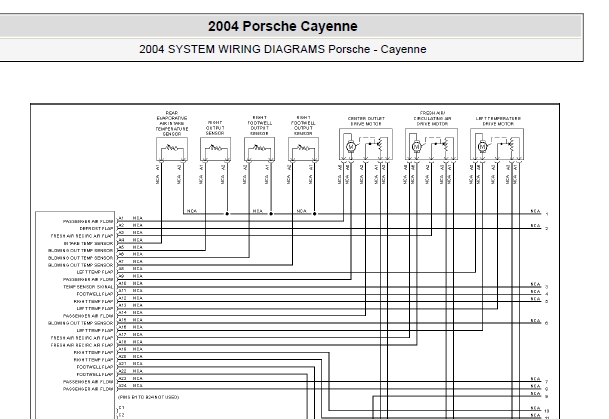
Task: Click the 'REAR EVAPORATIVE ... TEMPERATURE SENSOR' component label
Action: coord(172,123)
